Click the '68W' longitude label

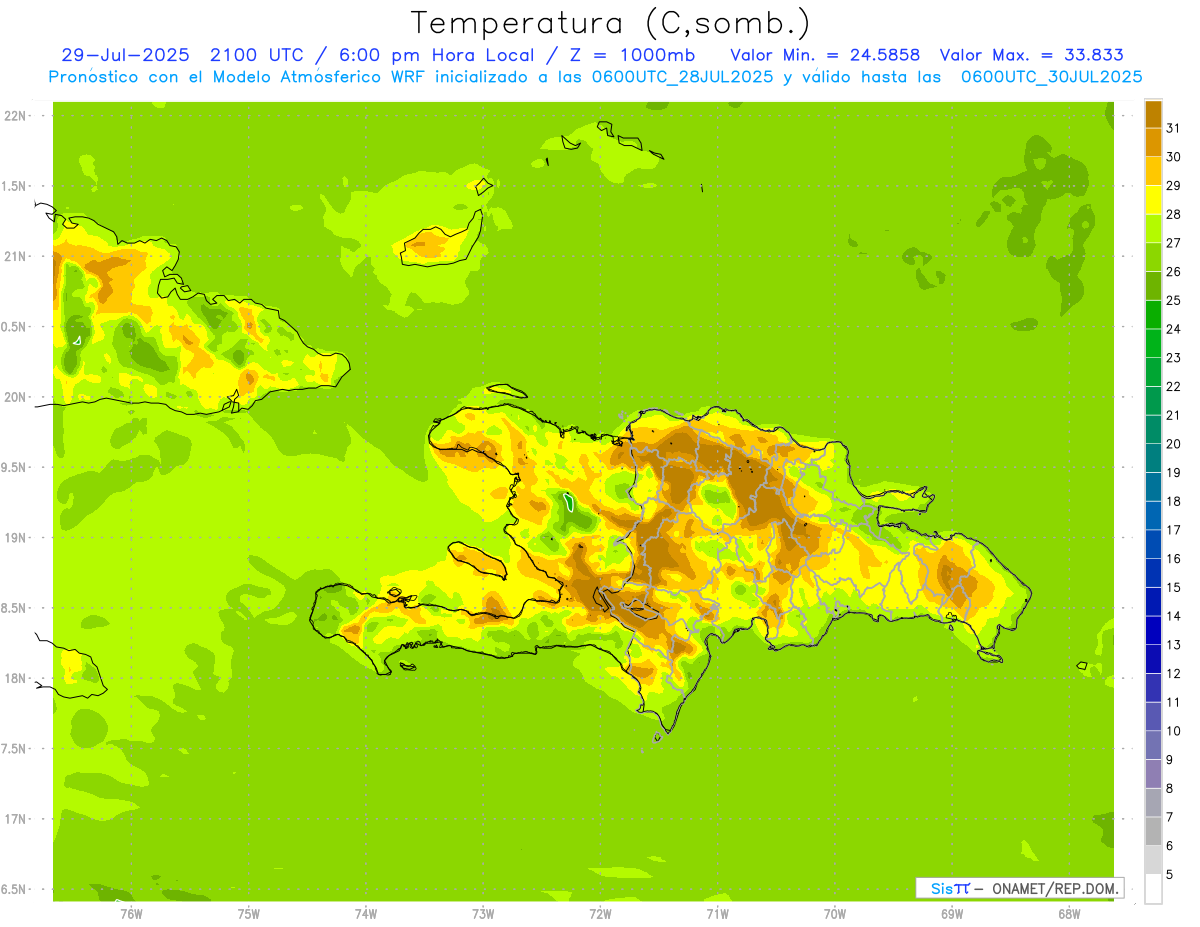(x=1069, y=914)
